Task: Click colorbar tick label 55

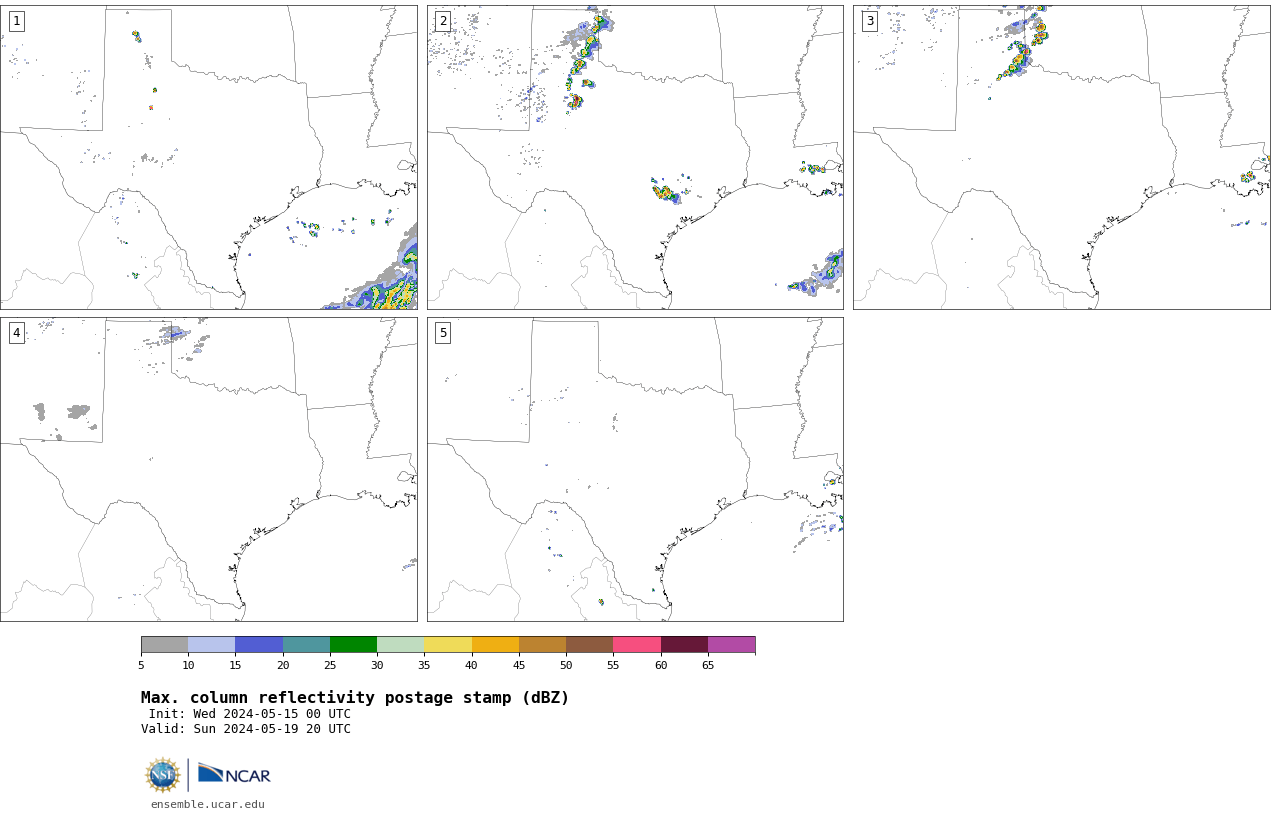Action: [613, 665]
